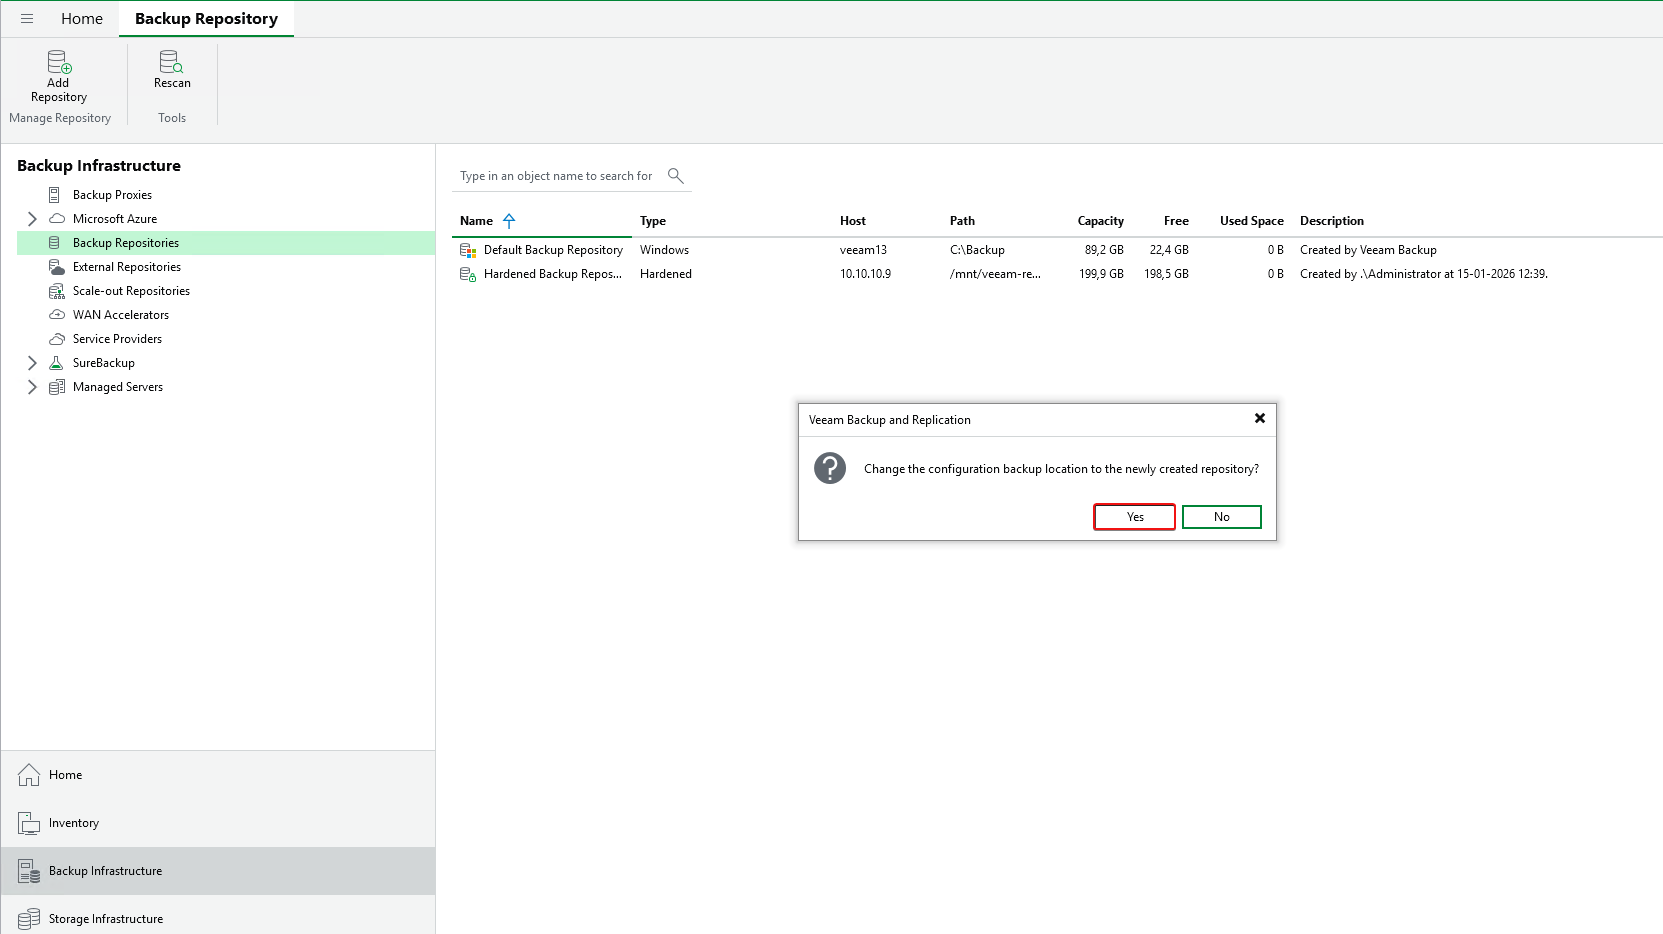
Task: Select Scale-out Repositories item
Action: 131,291
